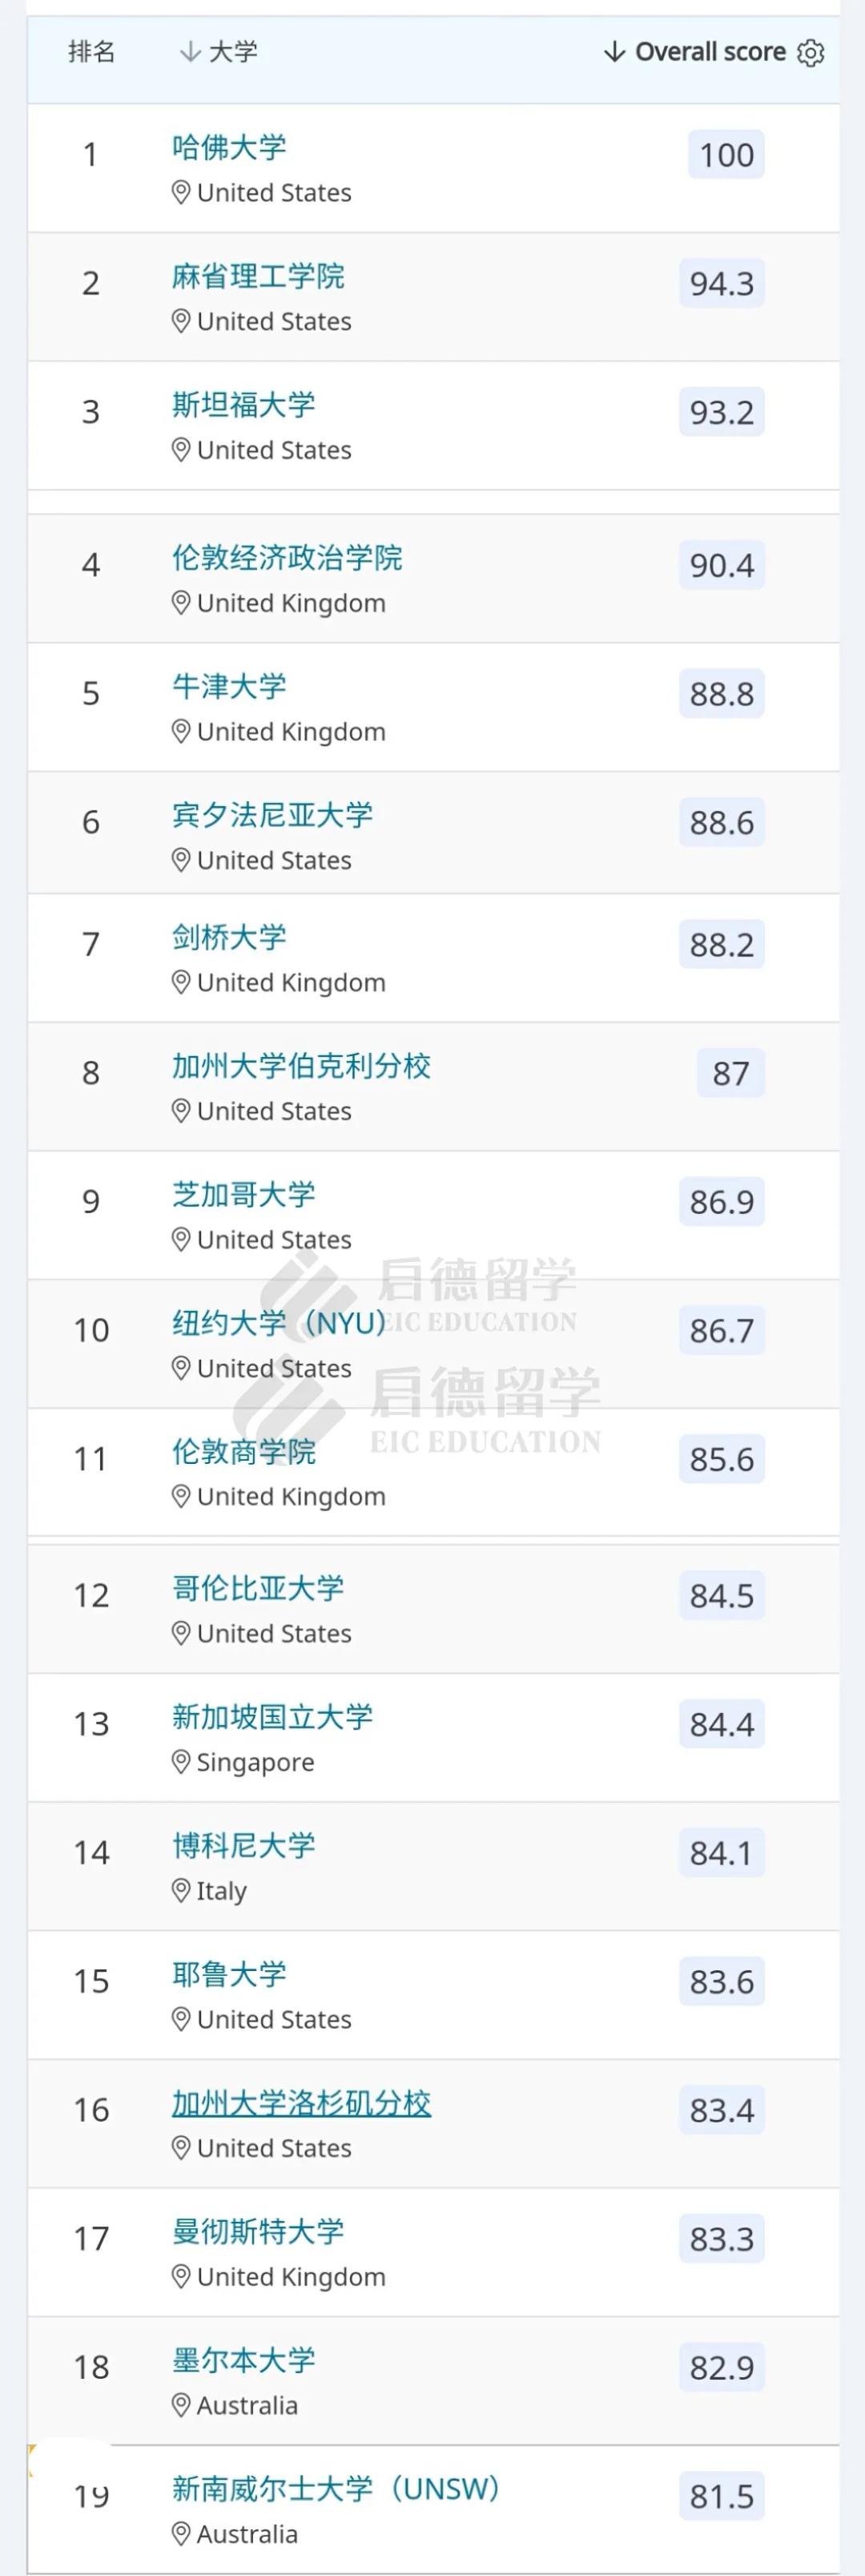This screenshot has width=865, height=2576.
Task: Click the location pin under 博科尼大学
Action: tap(181, 1891)
